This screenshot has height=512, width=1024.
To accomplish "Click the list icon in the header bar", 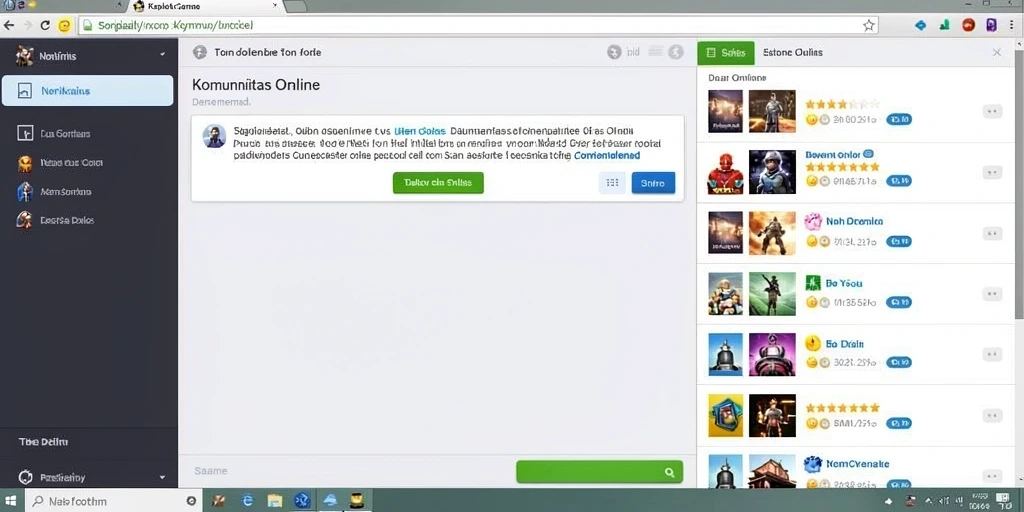I will pos(656,52).
